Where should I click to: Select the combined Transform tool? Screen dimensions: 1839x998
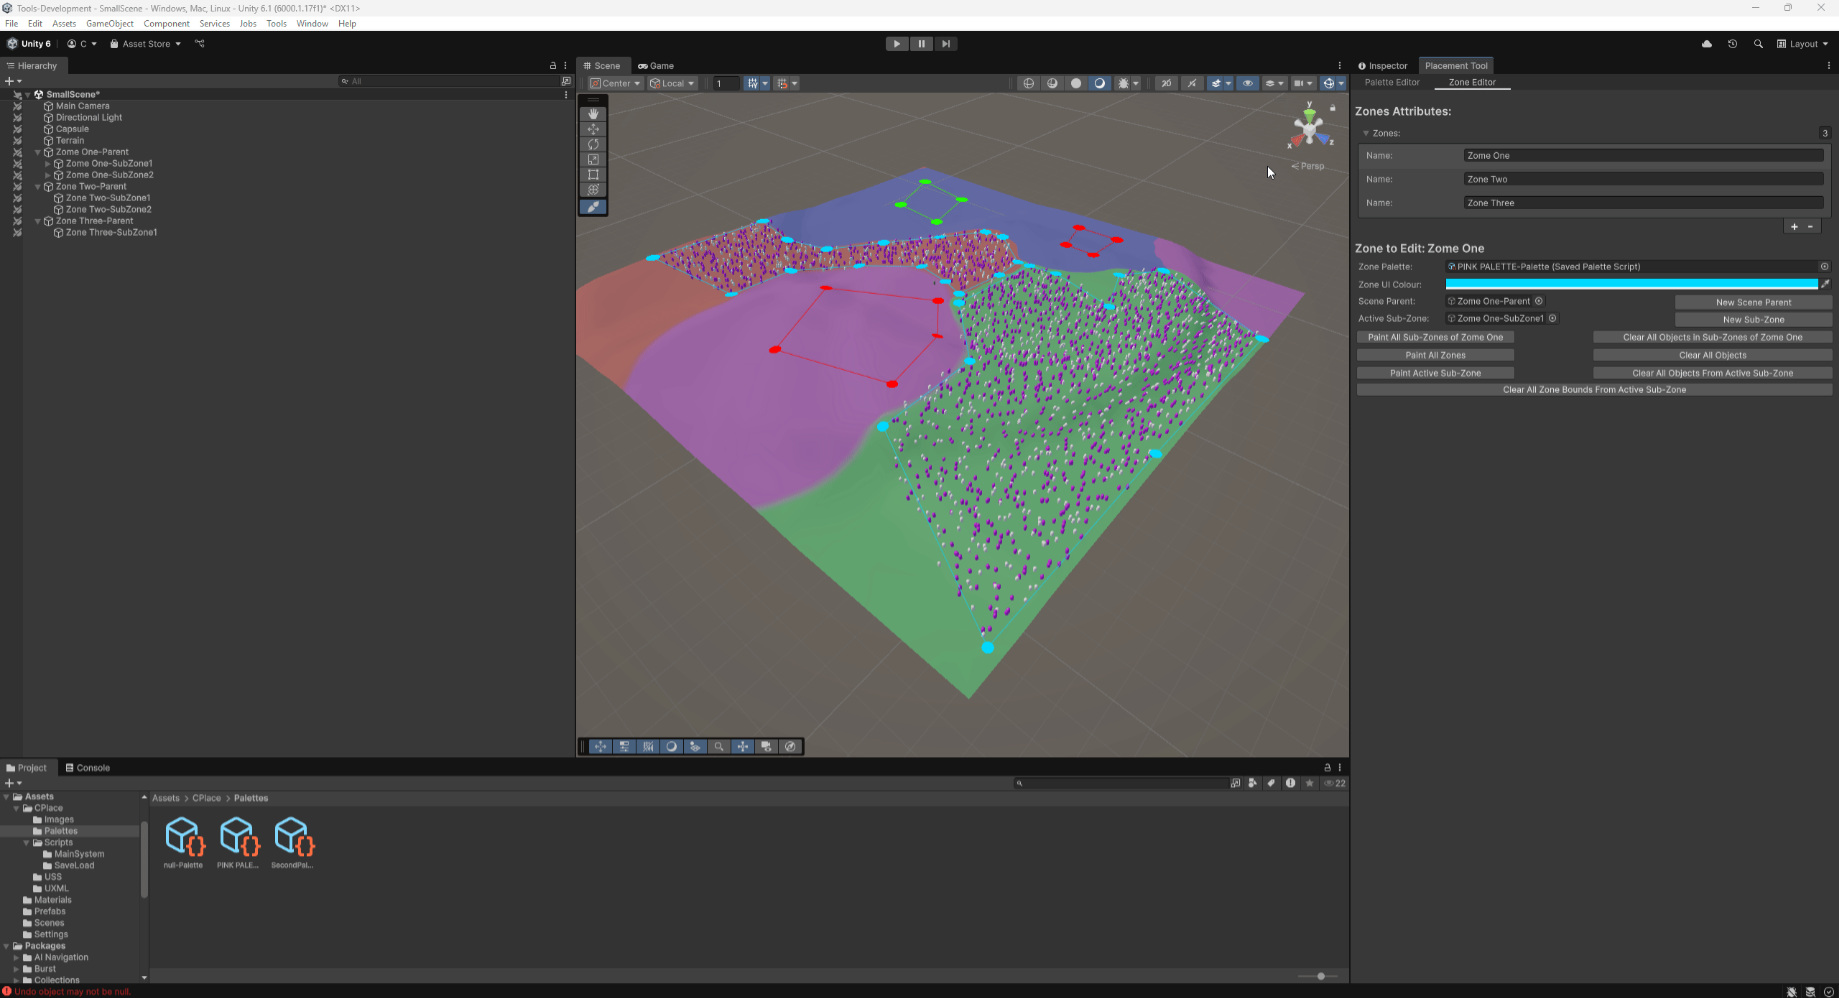click(x=593, y=189)
